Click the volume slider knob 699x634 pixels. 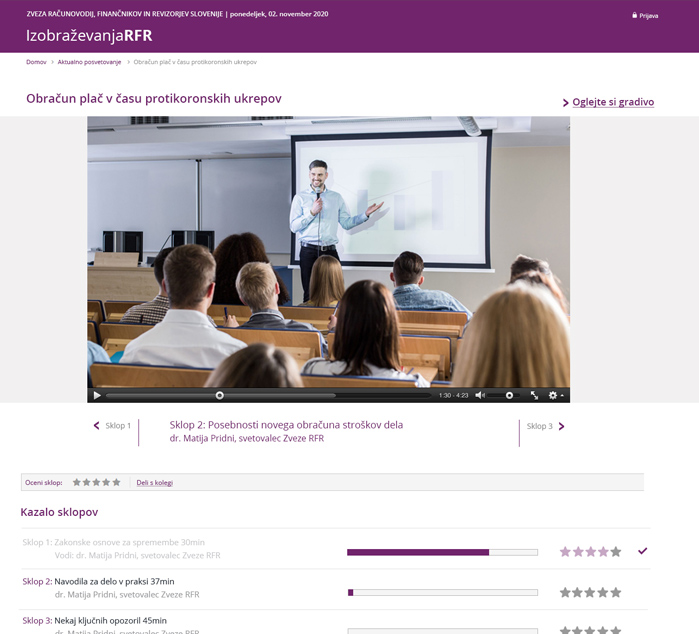(x=509, y=396)
